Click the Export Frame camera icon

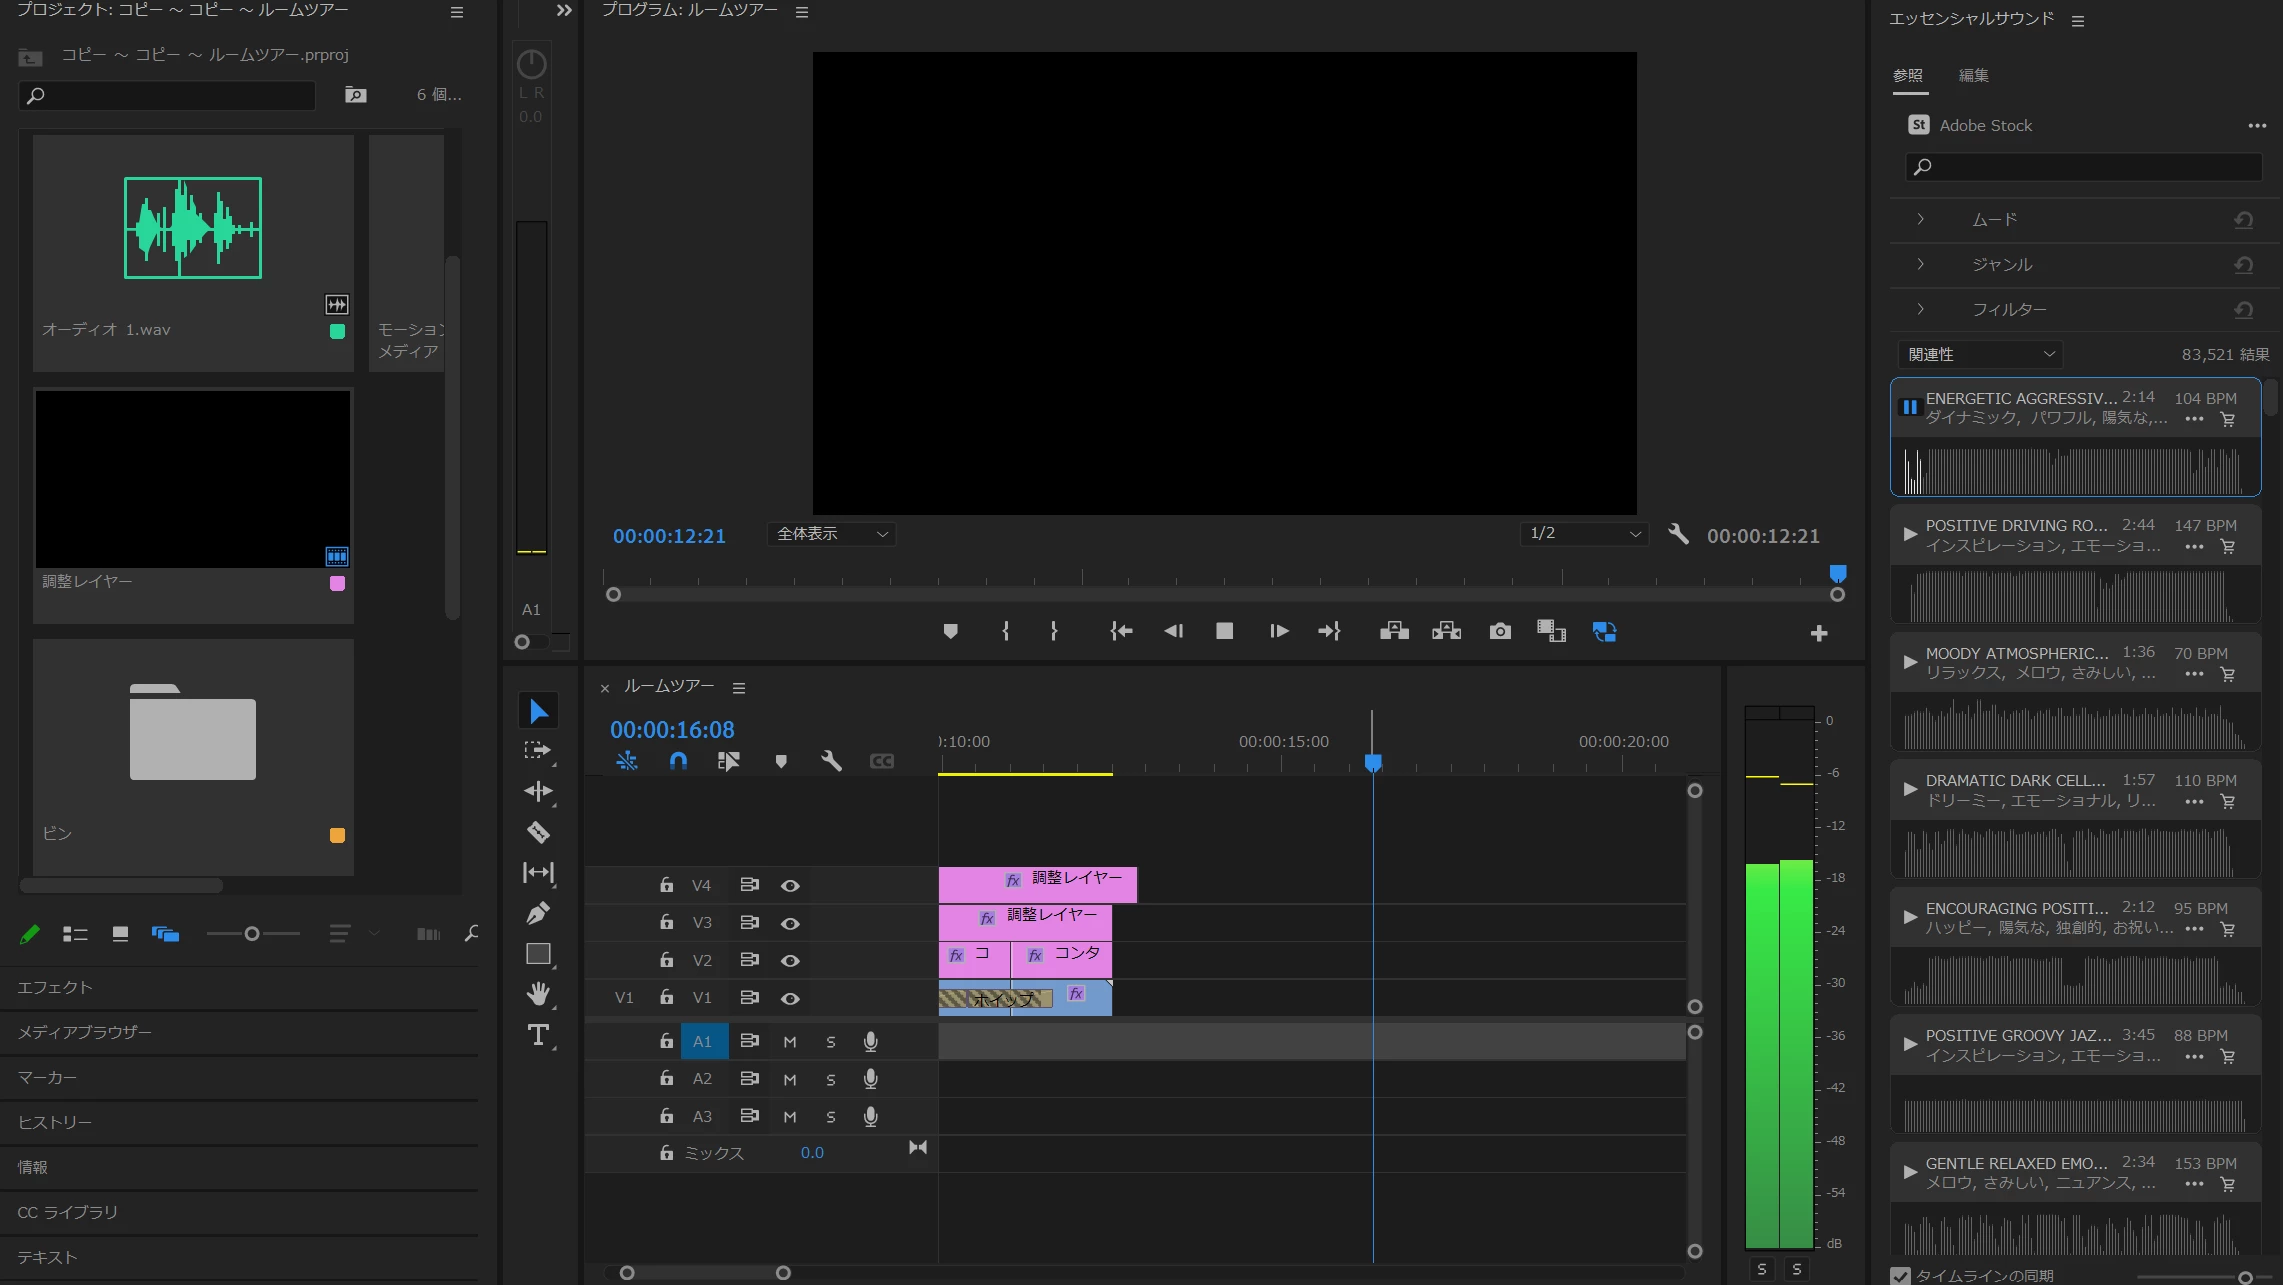[x=1499, y=631]
